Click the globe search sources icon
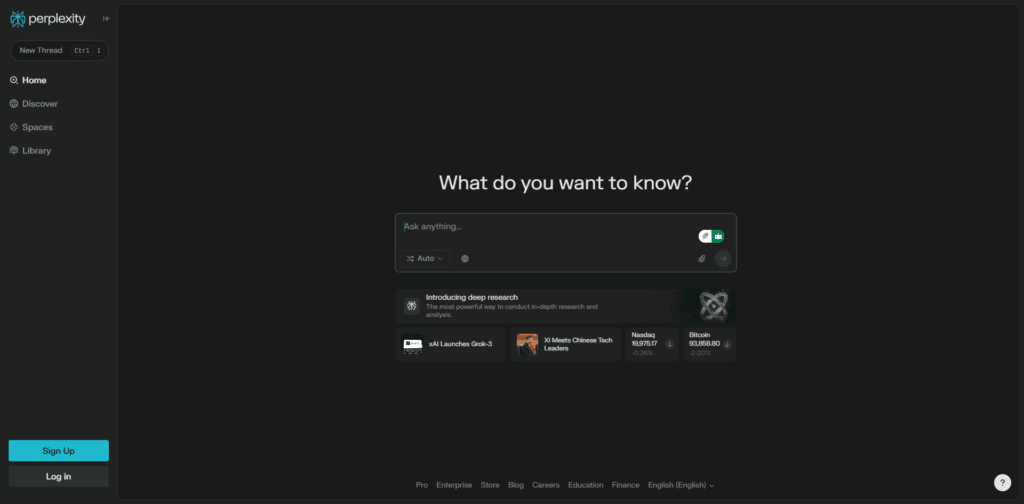Viewport: 1024px width, 504px height. coord(465,259)
